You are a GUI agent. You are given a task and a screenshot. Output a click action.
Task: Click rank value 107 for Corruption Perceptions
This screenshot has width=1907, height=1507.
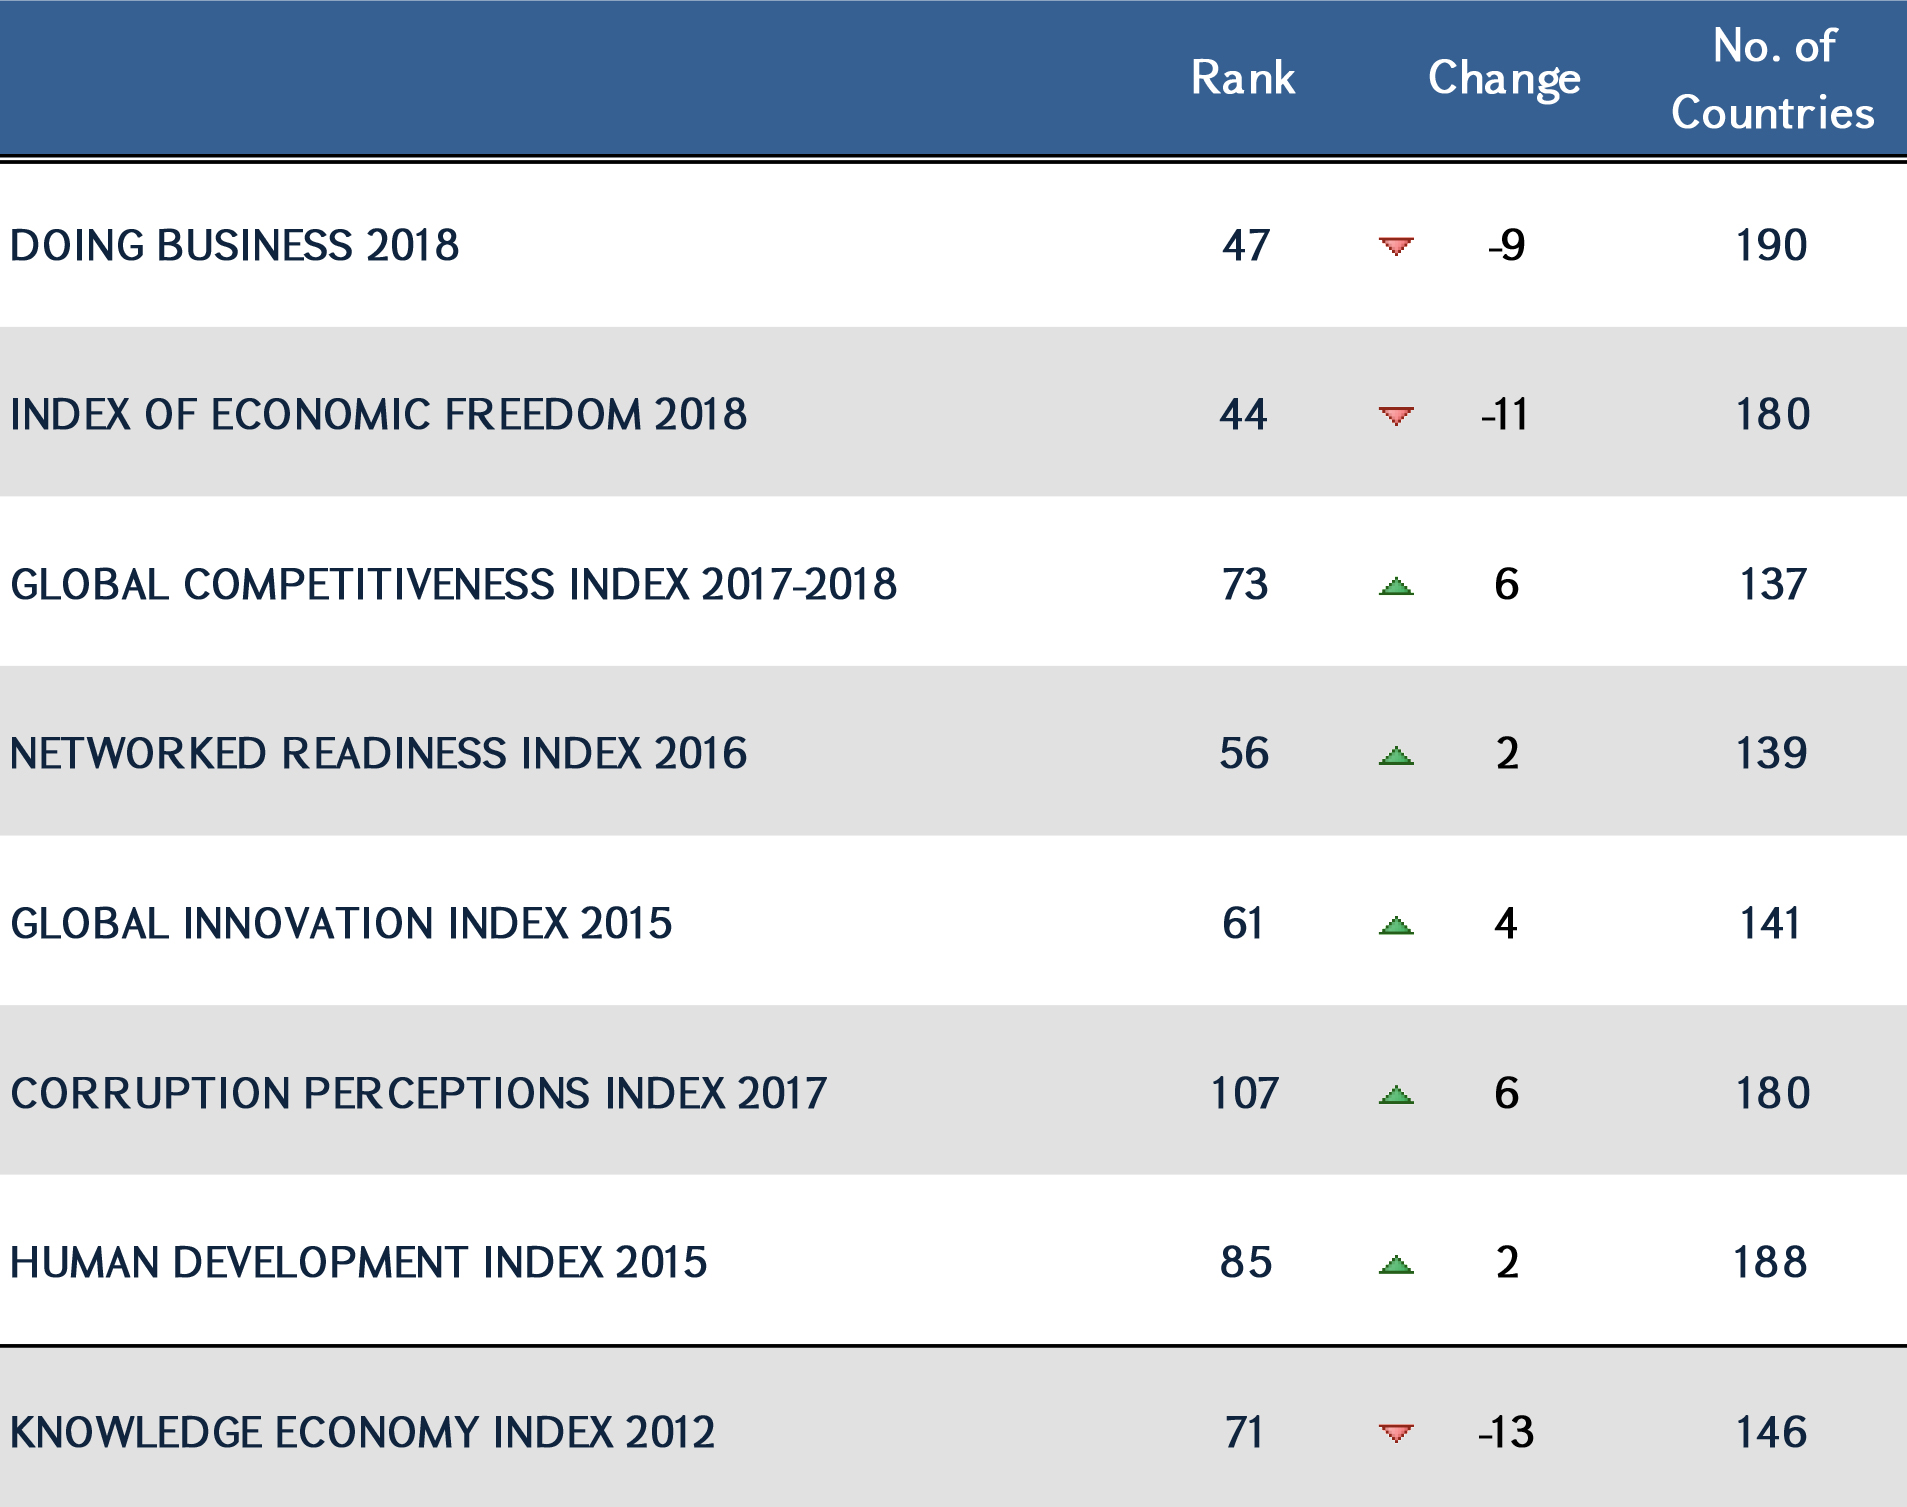tap(1244, 1093)
